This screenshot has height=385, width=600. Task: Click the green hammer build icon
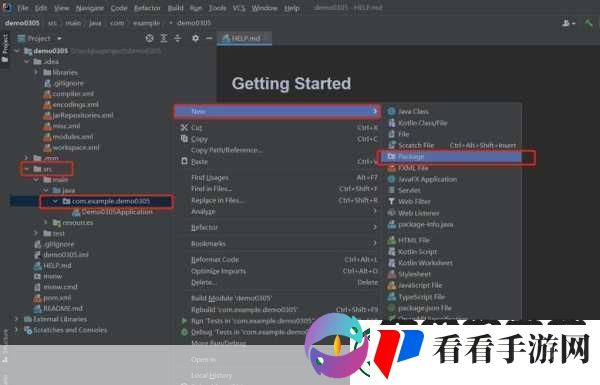click(589, 23)
